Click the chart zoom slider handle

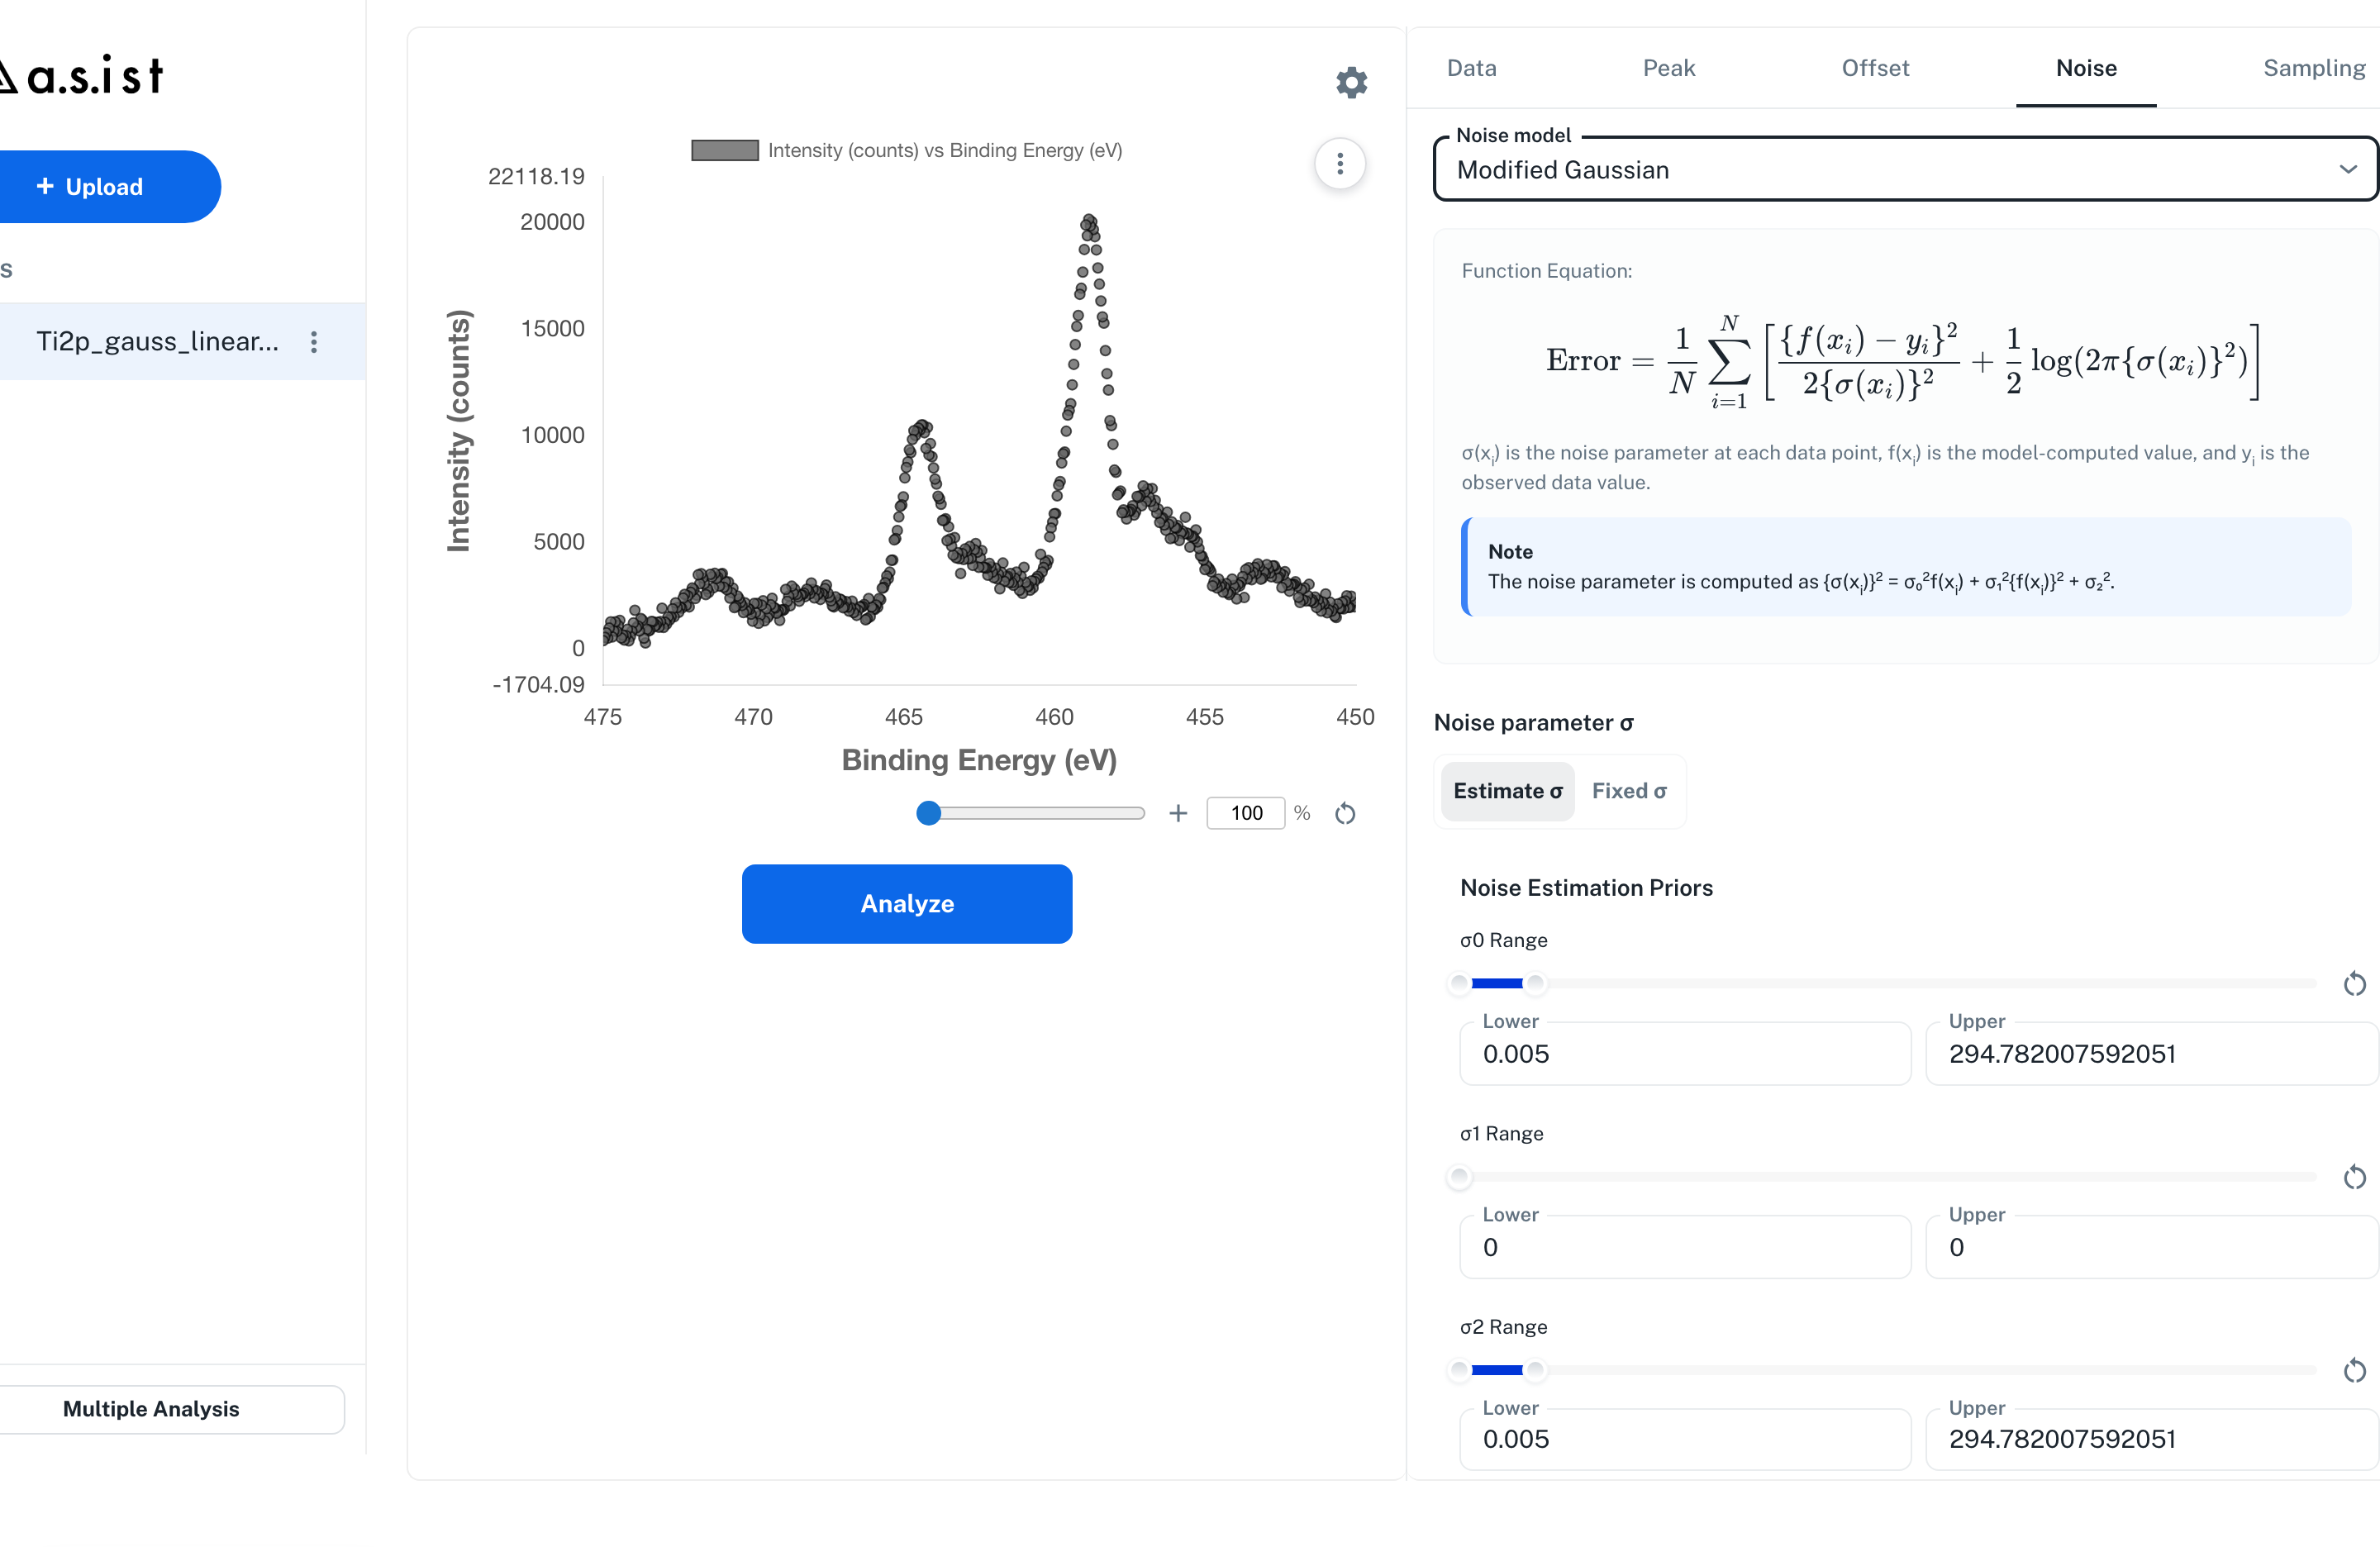pyautogui.click(x=929, y=813)
